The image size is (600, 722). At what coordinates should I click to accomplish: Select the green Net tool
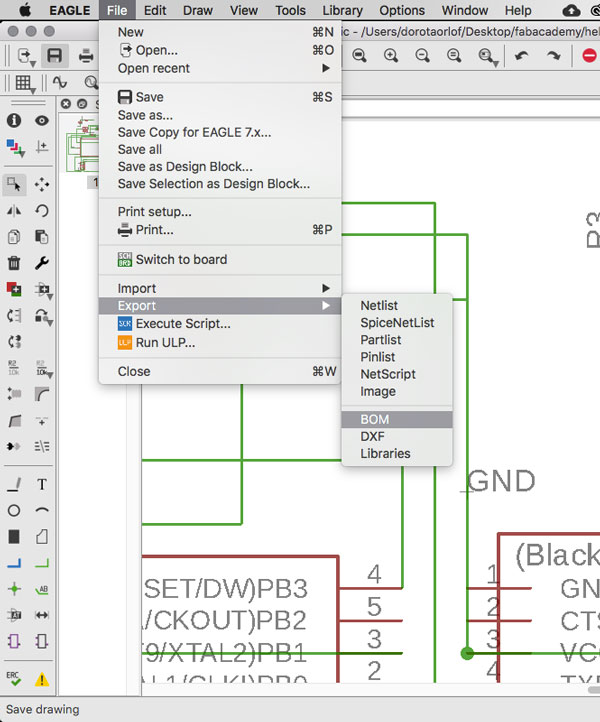coord(42,563)
